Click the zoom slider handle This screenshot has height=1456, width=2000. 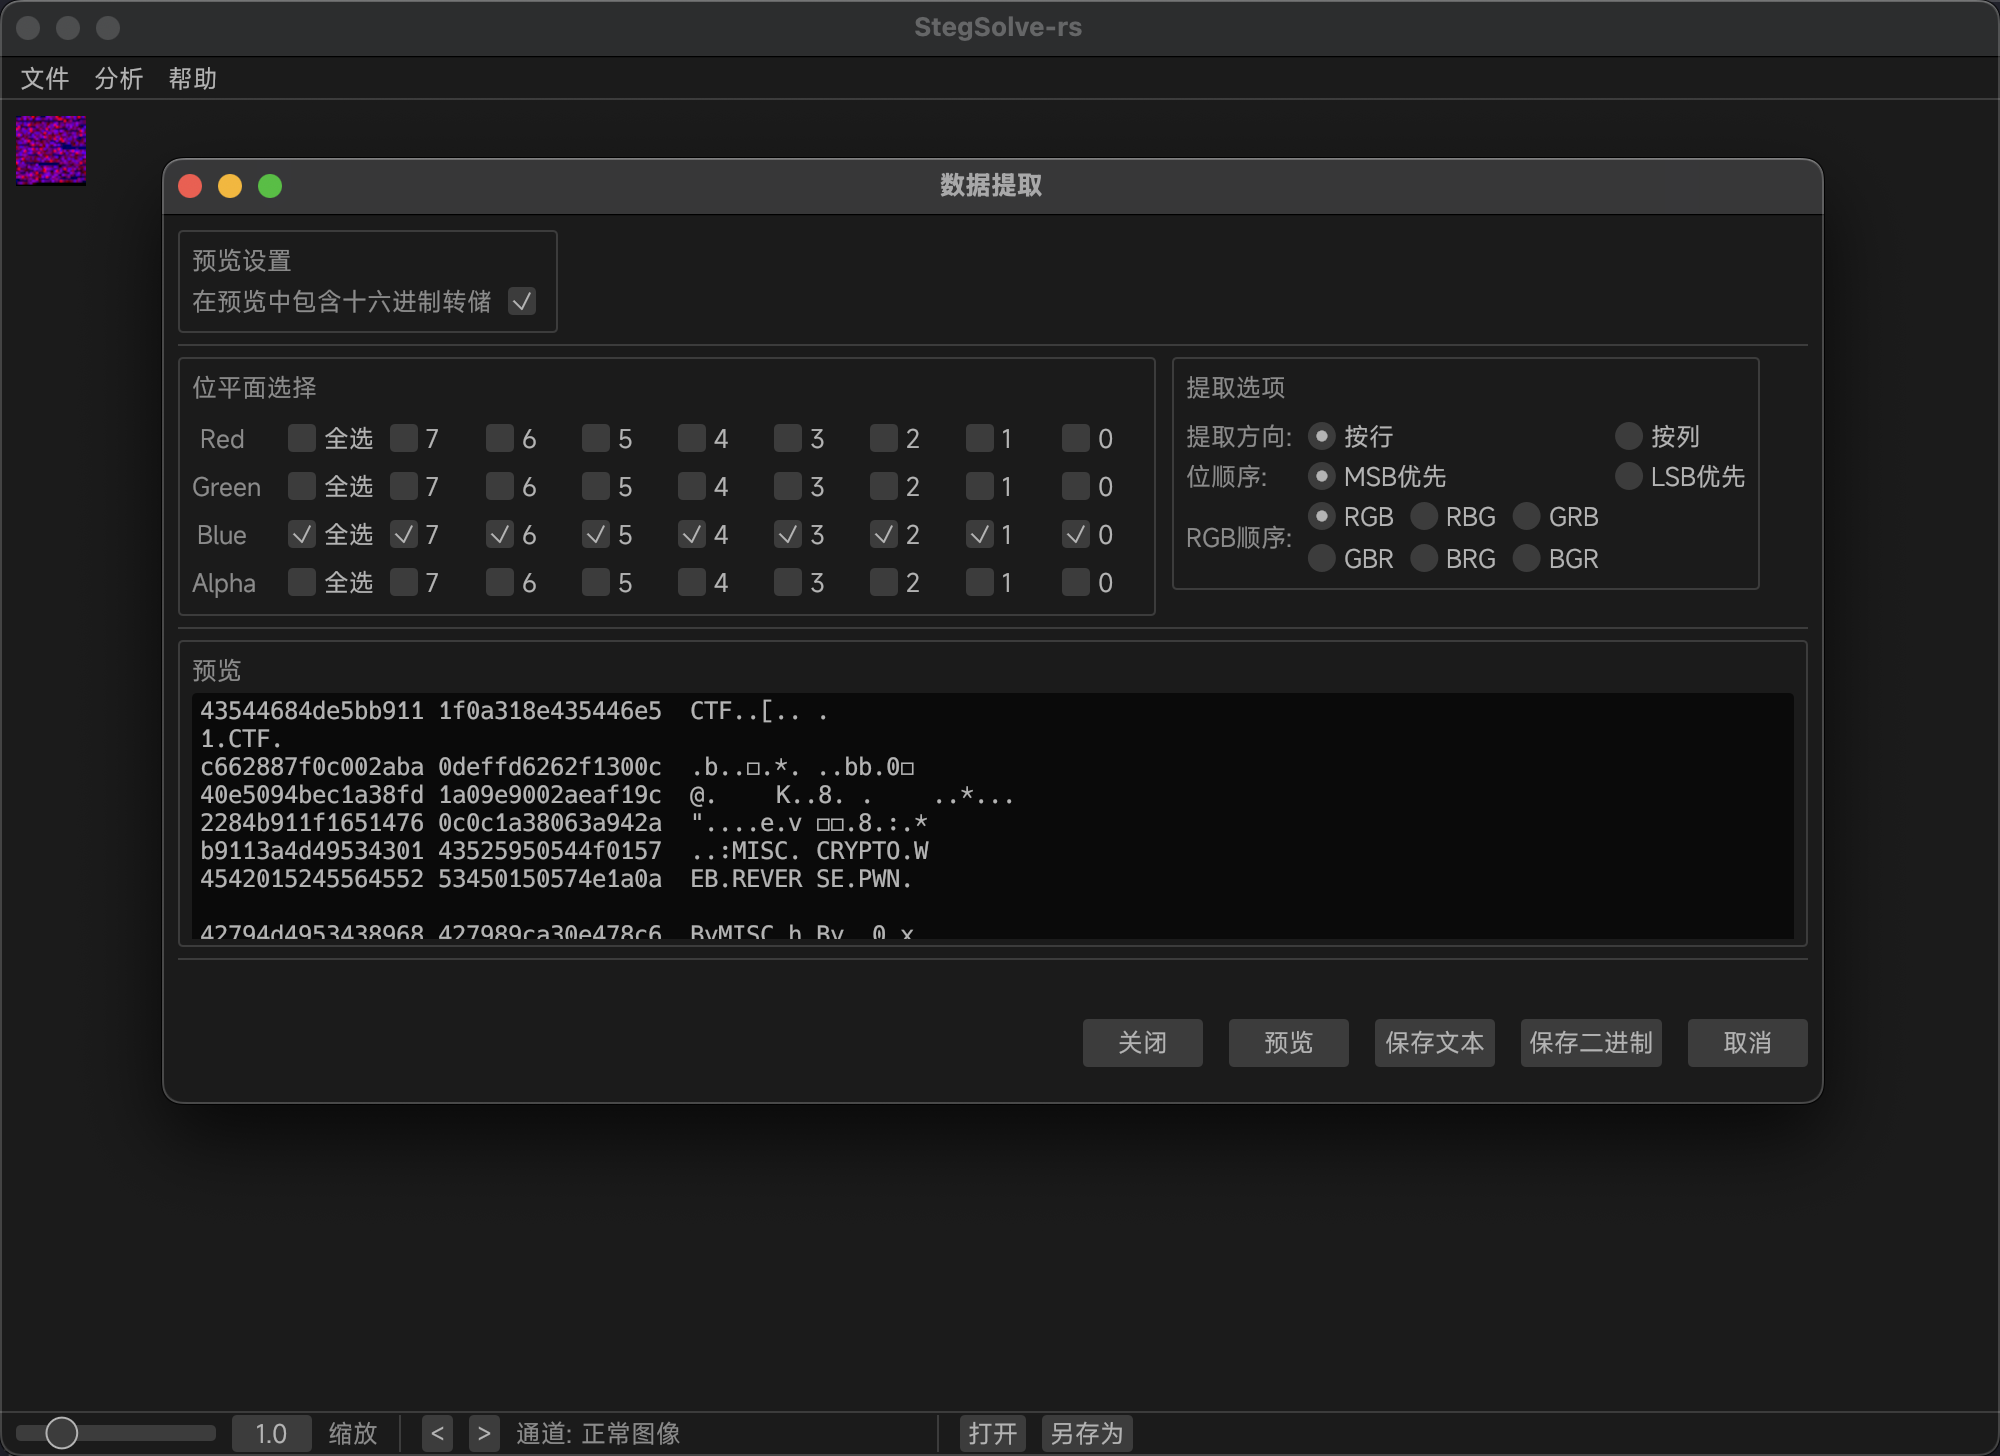pyautogui.click(x=62, y=1433)
